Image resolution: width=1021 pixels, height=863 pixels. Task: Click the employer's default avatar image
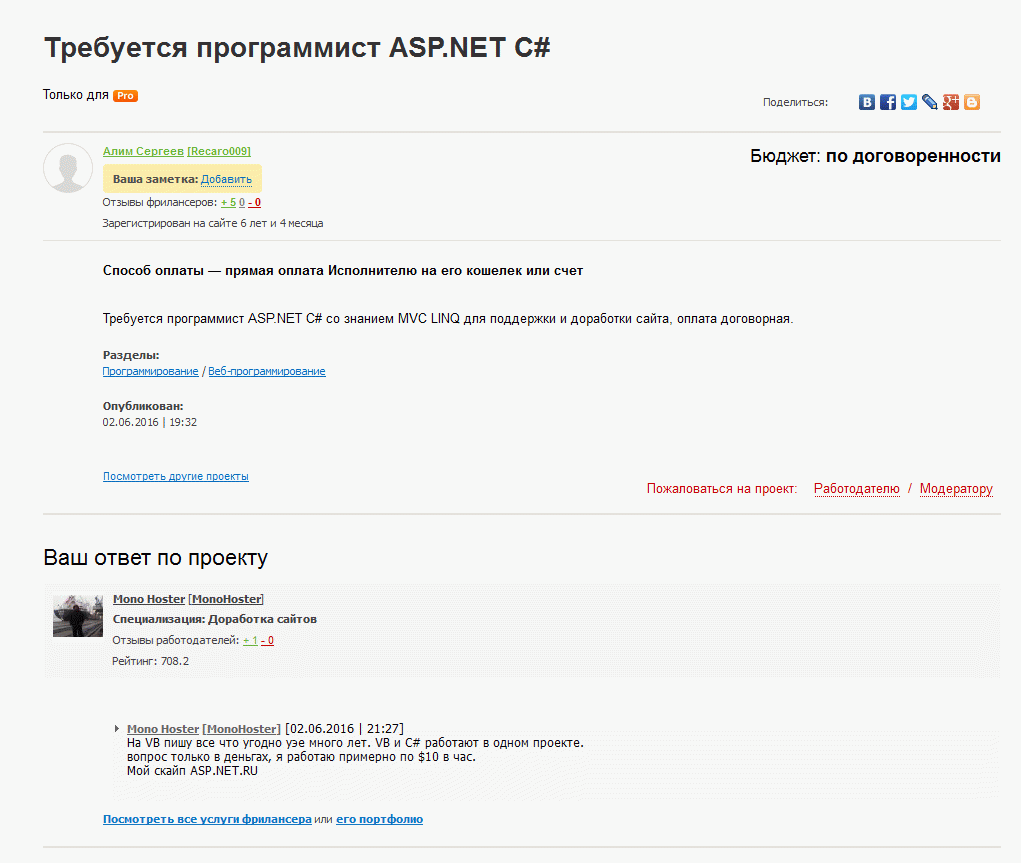click(x=68, y=168)
